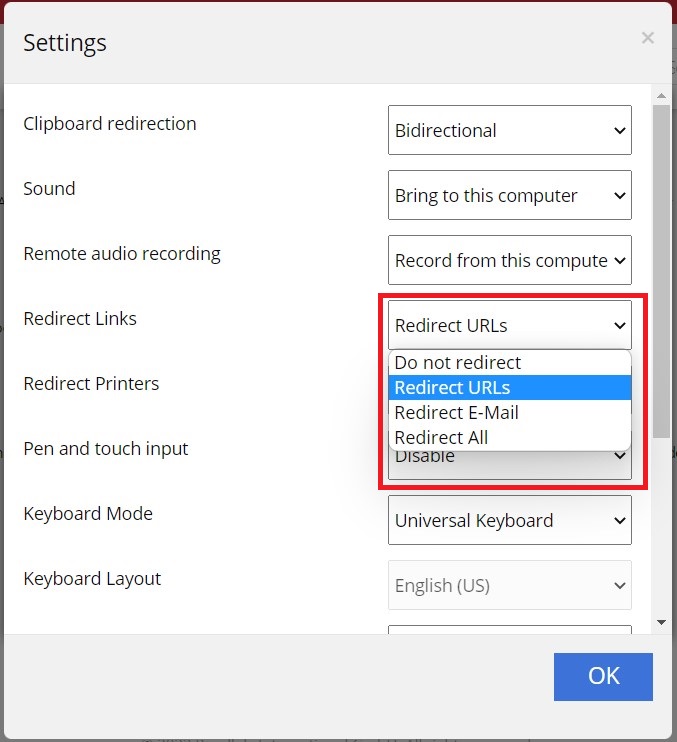Expand the Remote audio recording dropdown
The height and width of the screenshot is (742, 677).
click(509, 260)
